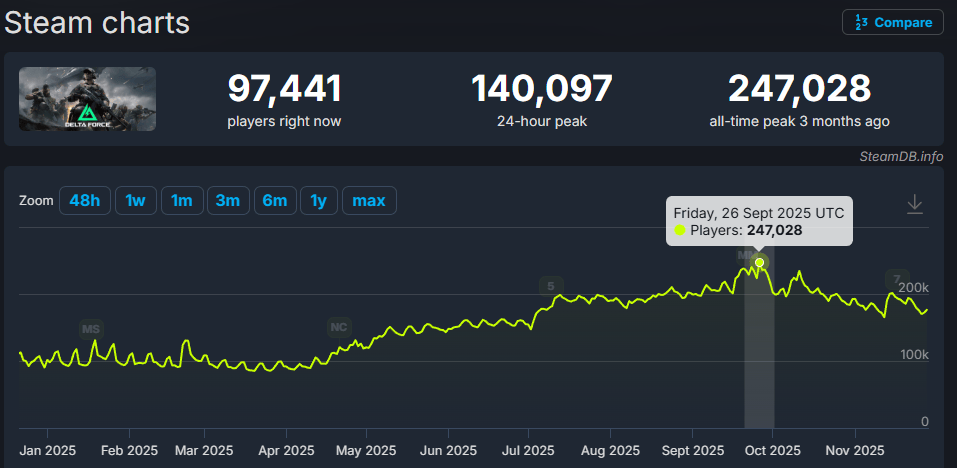Click the MS event marker on chart

pyautogui.click(x=91, y=328)
